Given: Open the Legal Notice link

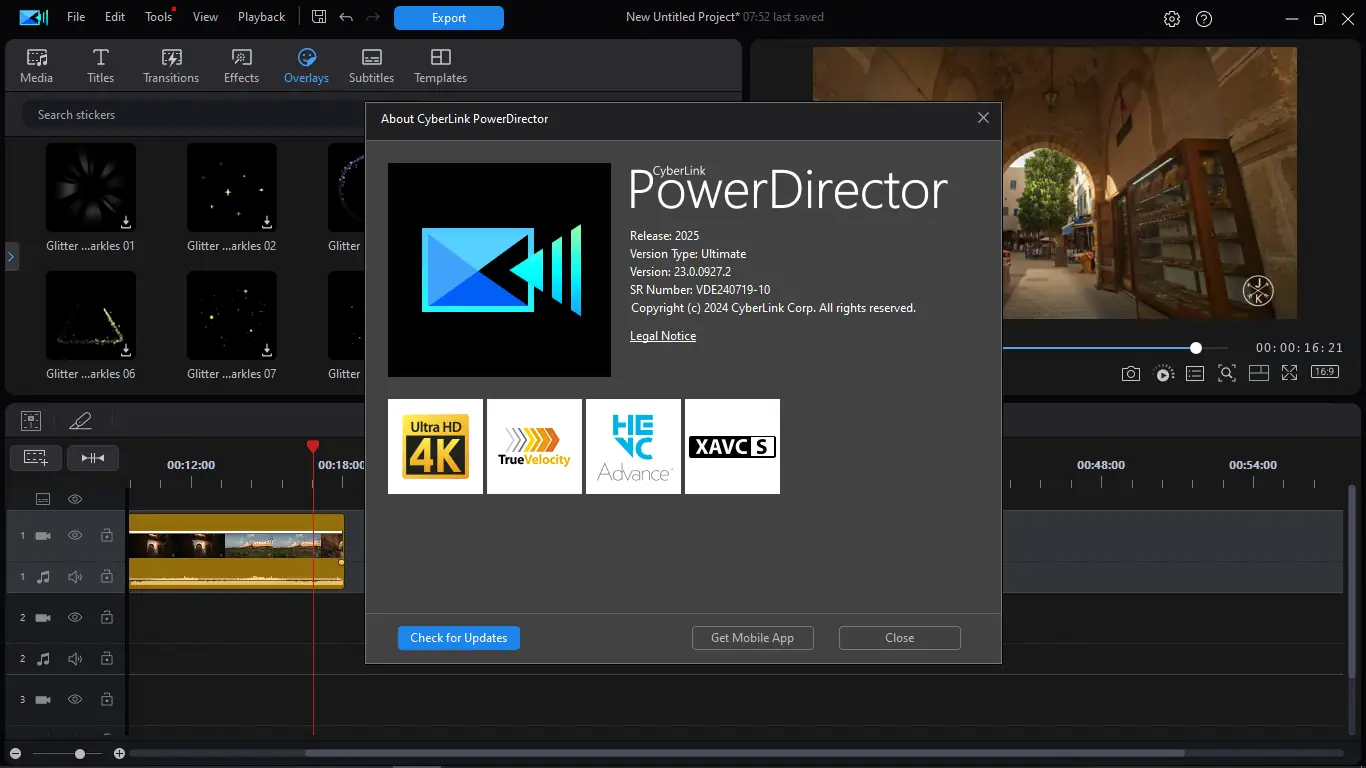Looking at the screenshot, I should coord(662,336).
